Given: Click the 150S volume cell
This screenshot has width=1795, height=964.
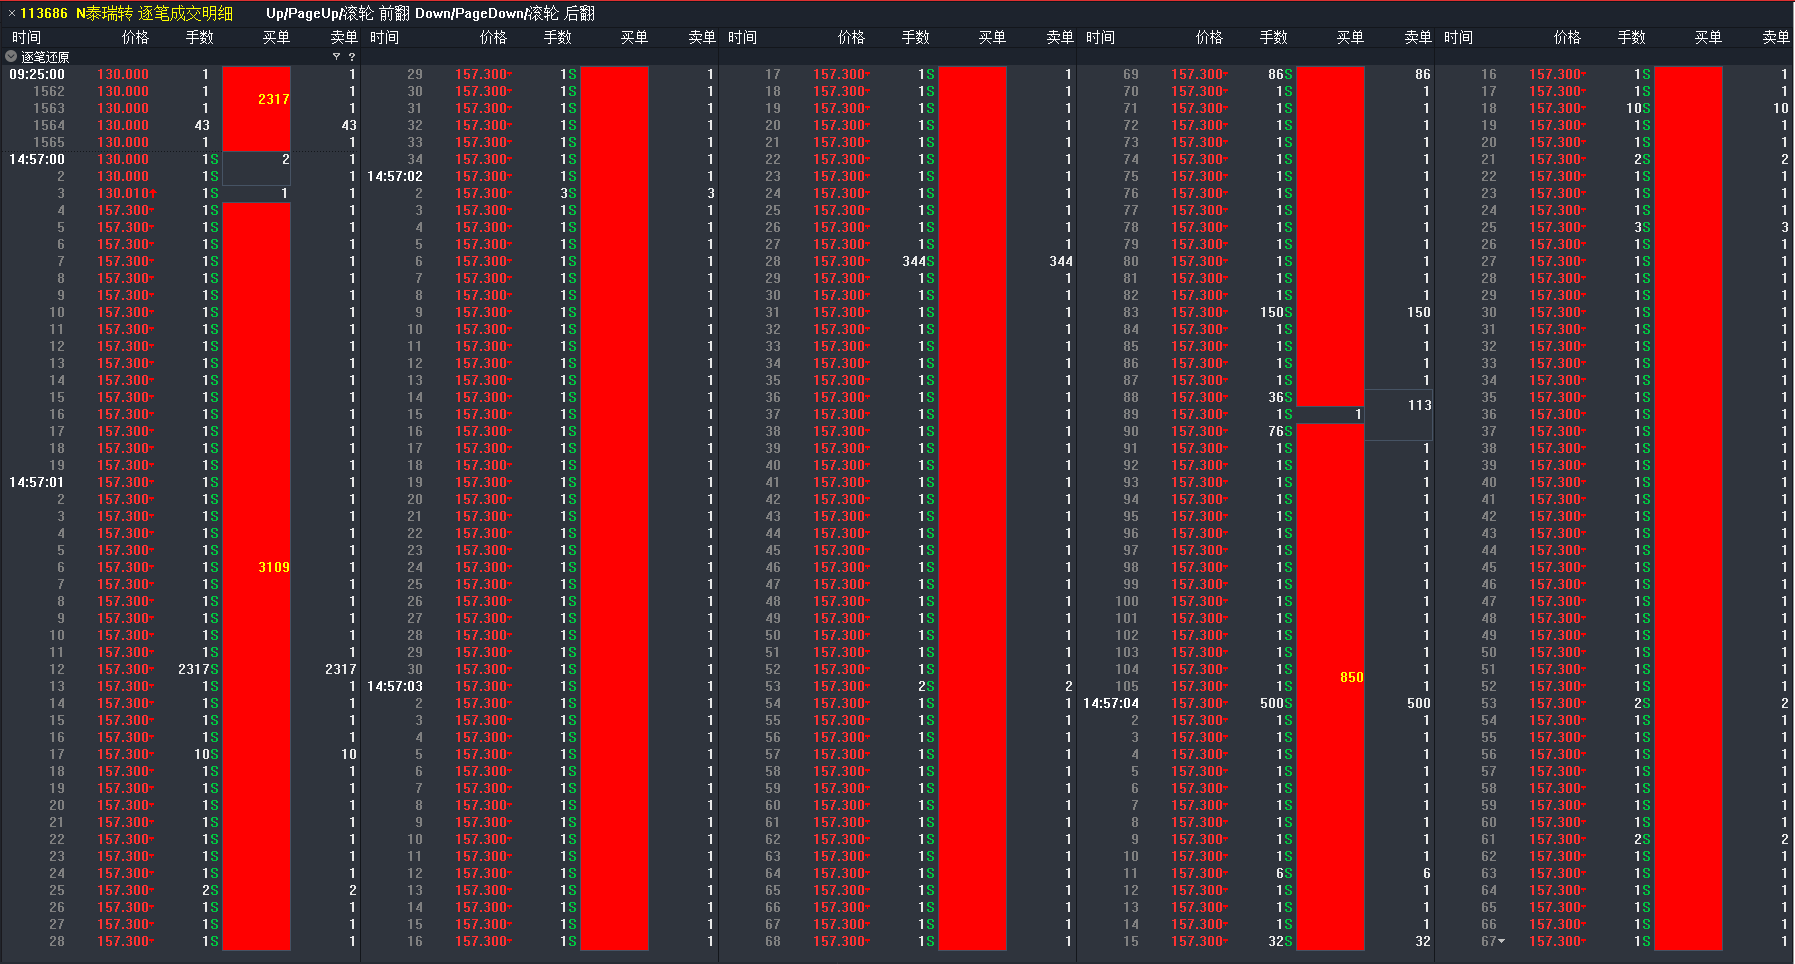Looking at the screenshot, I should 1276,312.
